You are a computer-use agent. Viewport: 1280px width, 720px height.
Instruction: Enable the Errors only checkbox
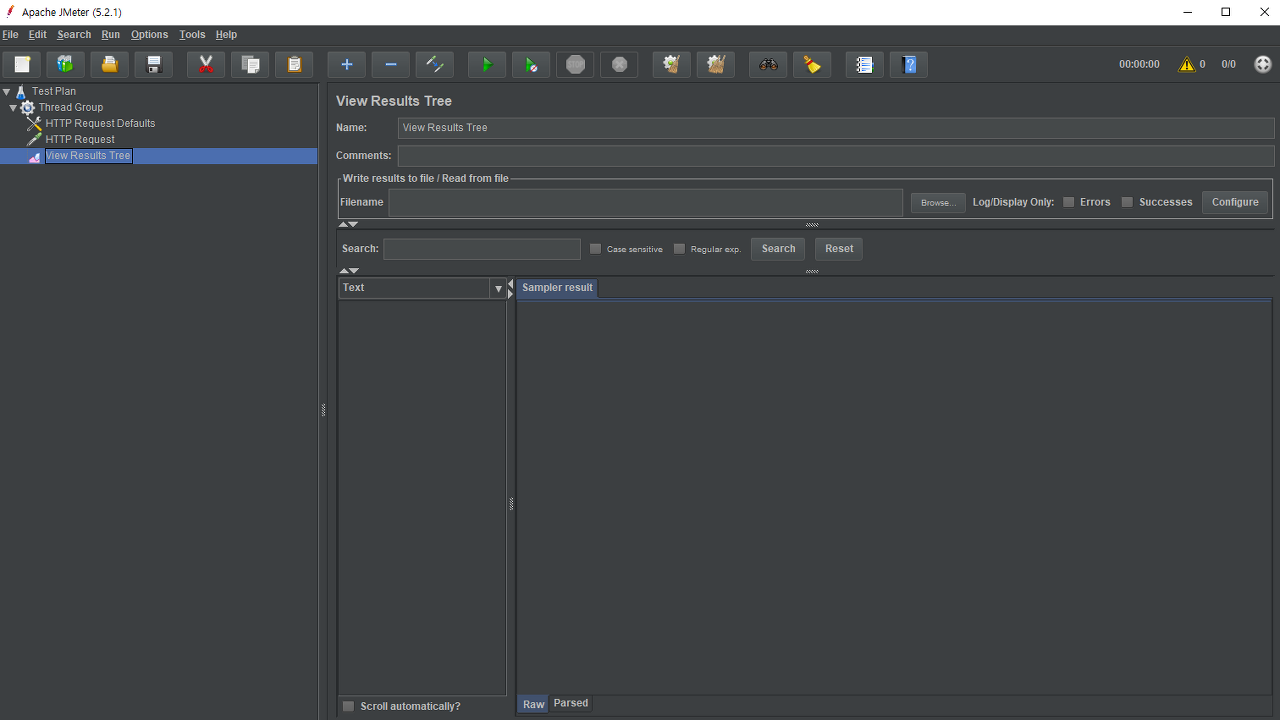(x=1069, y=202)
